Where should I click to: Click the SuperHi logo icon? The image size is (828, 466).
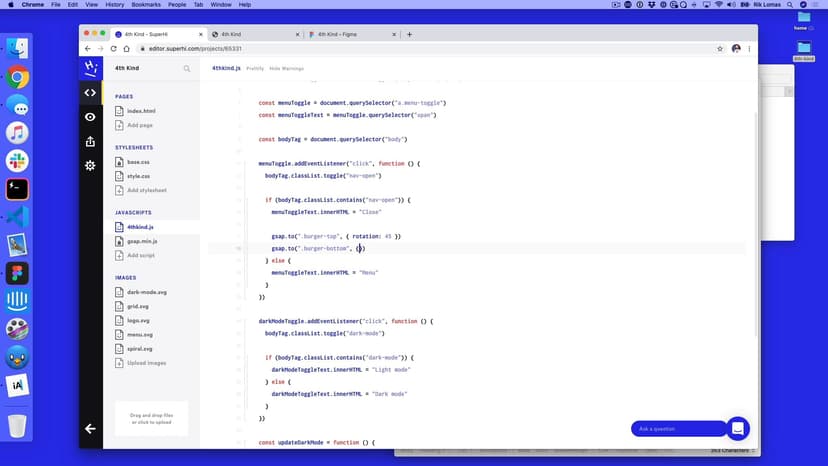(x=90, y=68)
